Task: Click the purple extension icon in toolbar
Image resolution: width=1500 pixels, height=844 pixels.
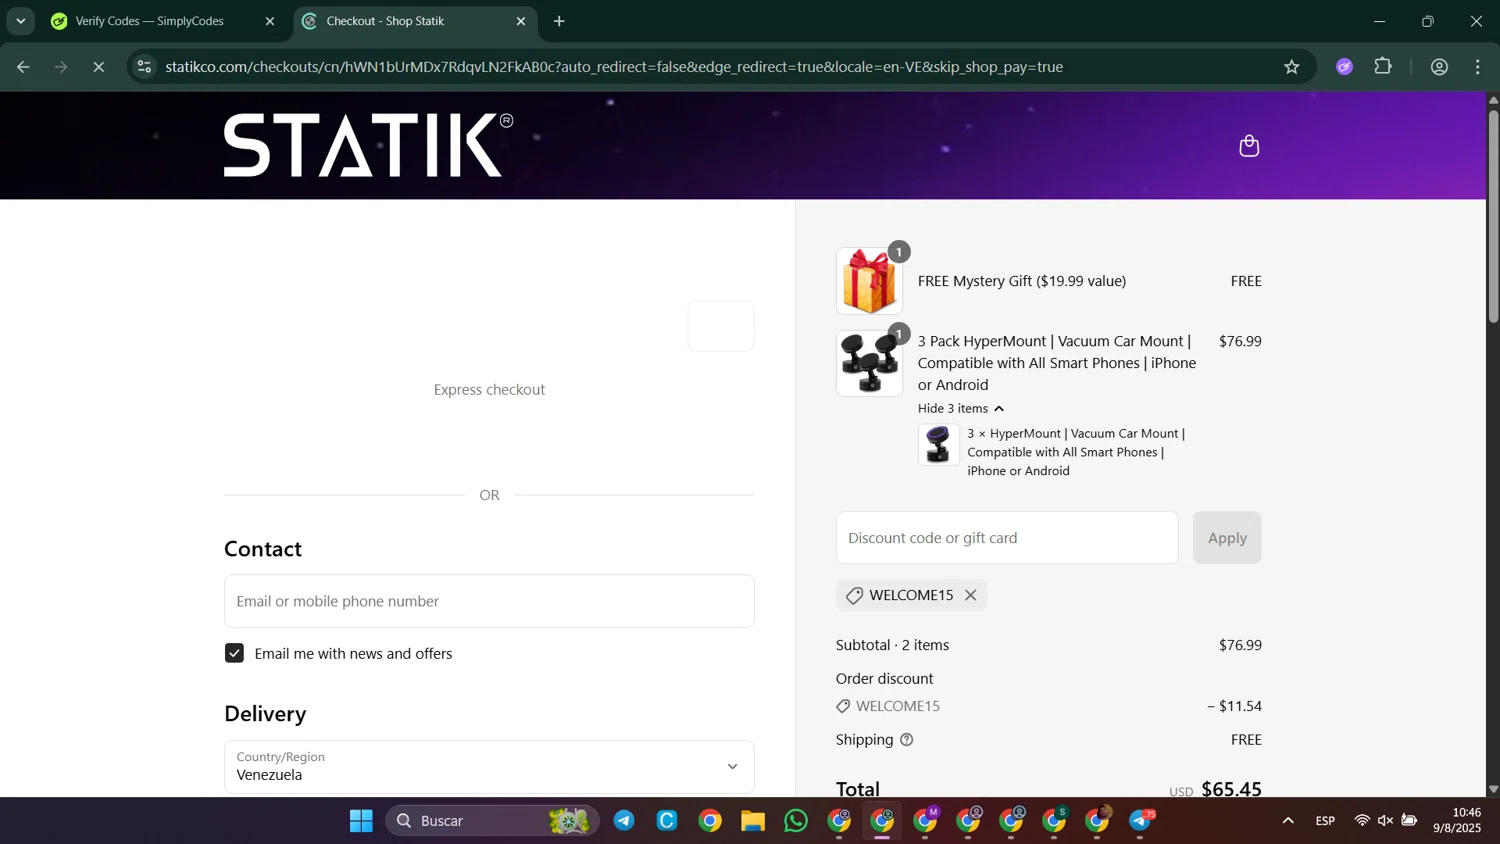Action: 1344,67
